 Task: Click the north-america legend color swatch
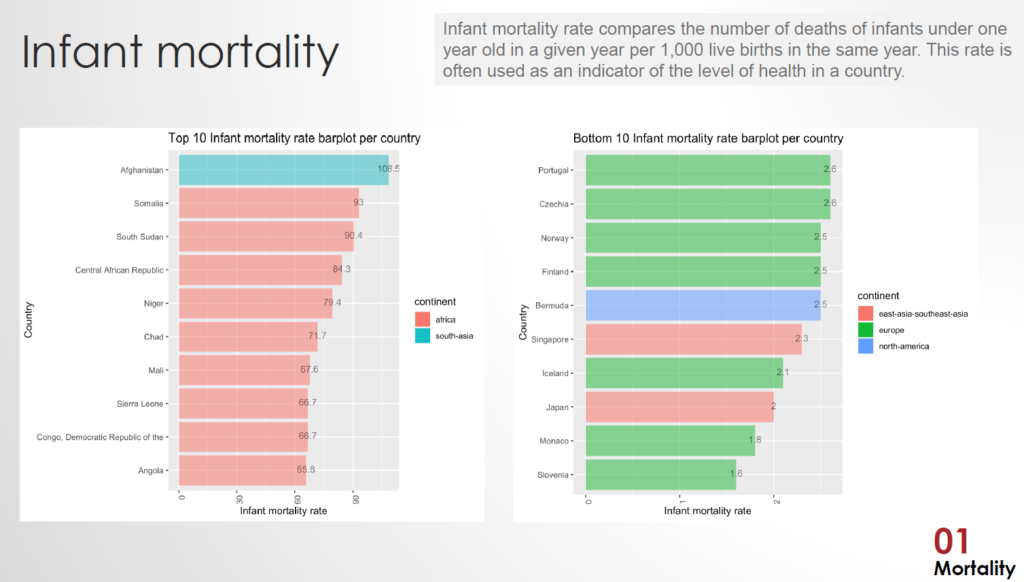[x=865, y=346]
